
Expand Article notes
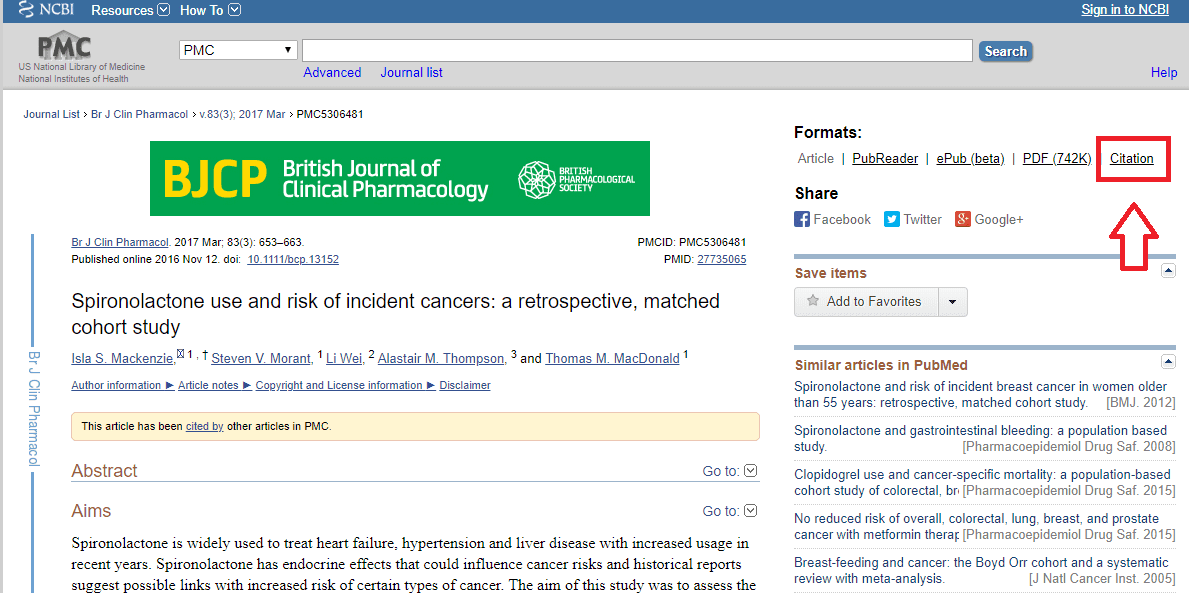(215, 385)
